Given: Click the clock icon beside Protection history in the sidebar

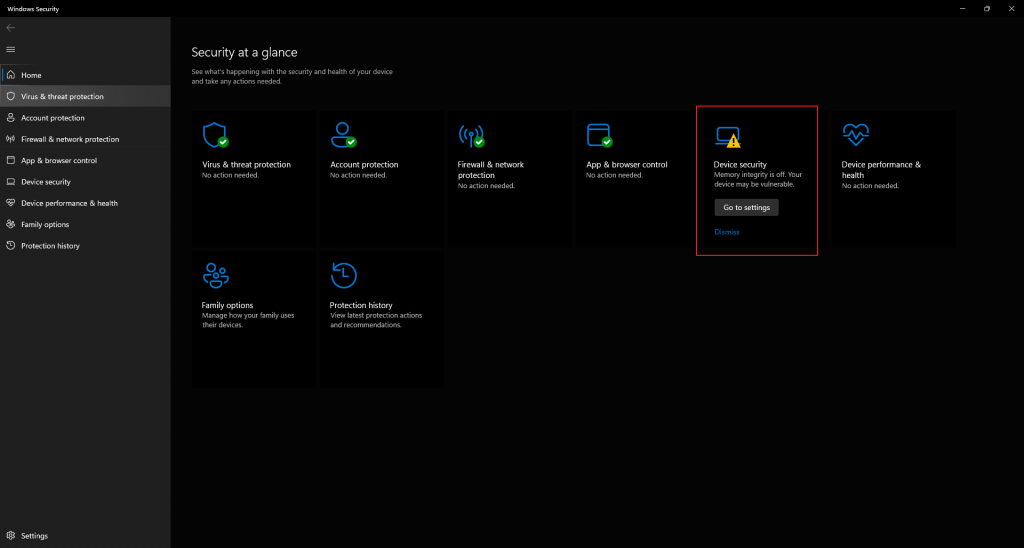Looking at the screenshot, I should (10, 246).
